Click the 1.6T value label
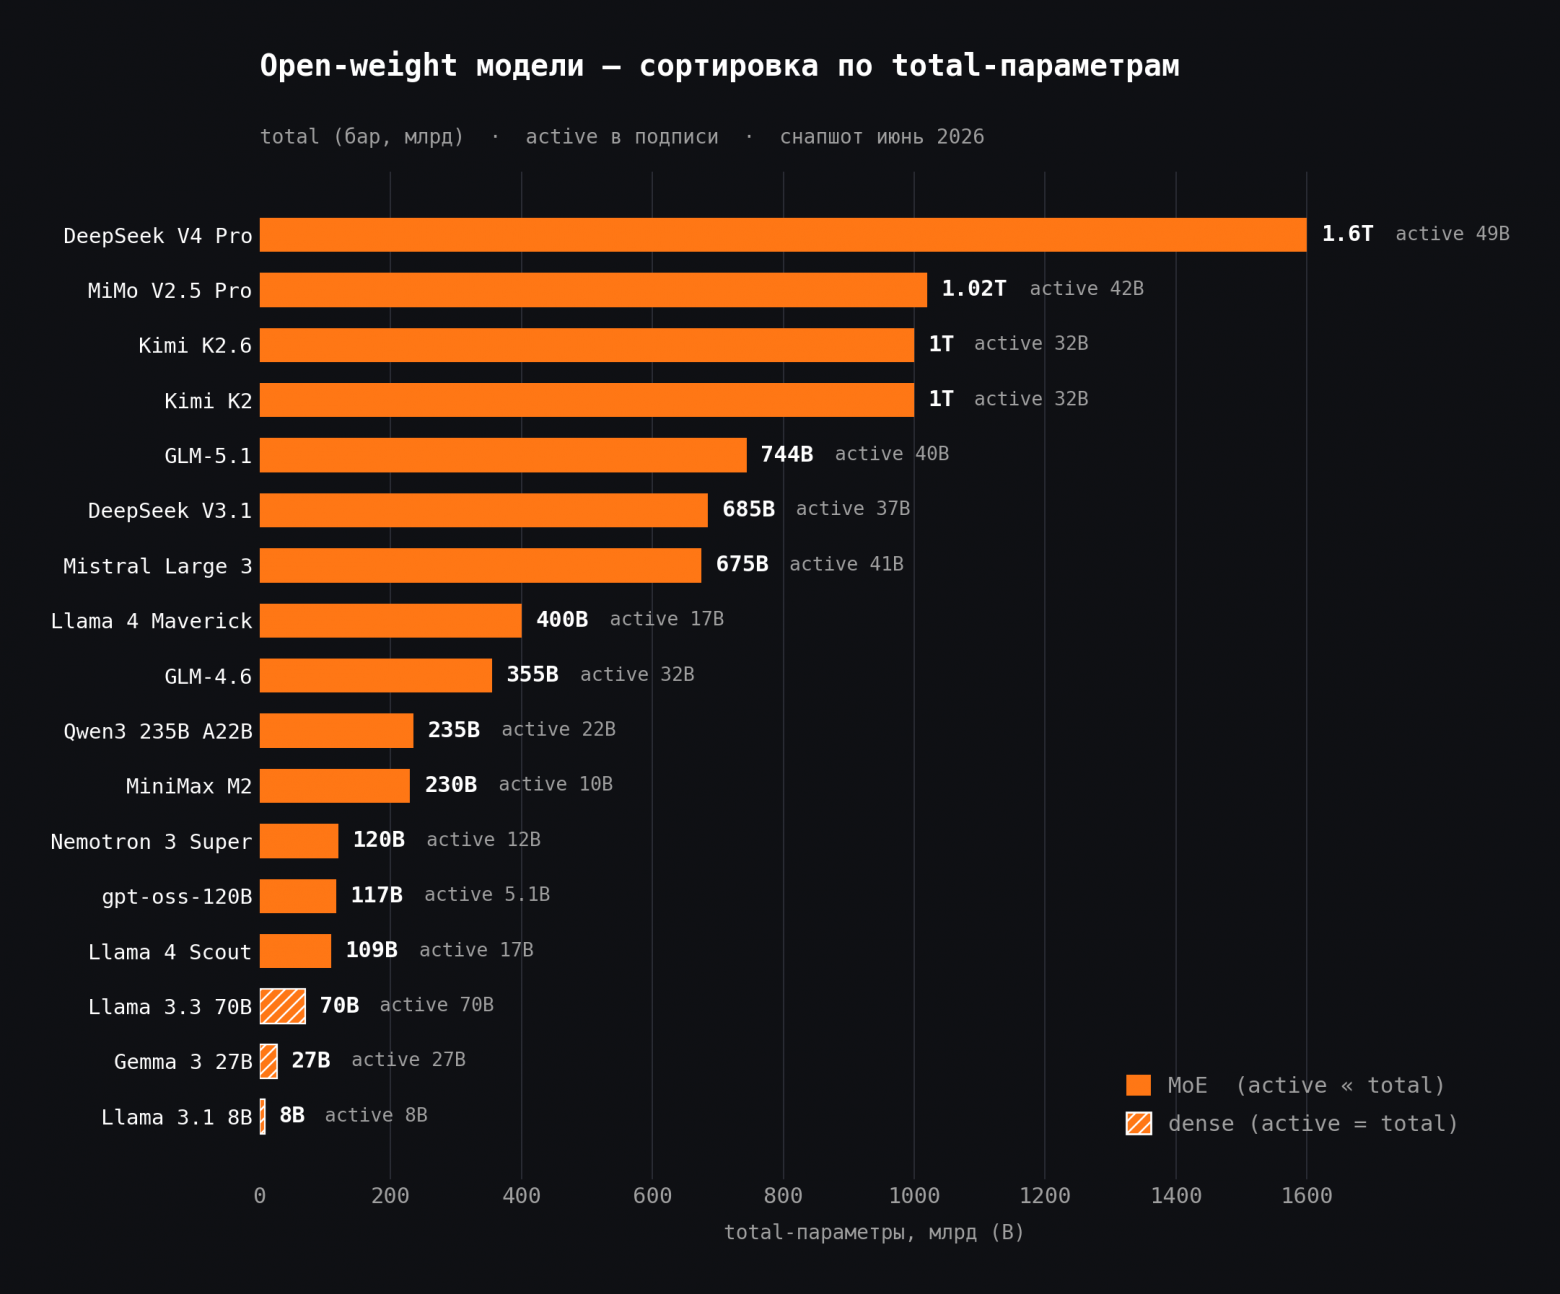 coord(1347,234)
